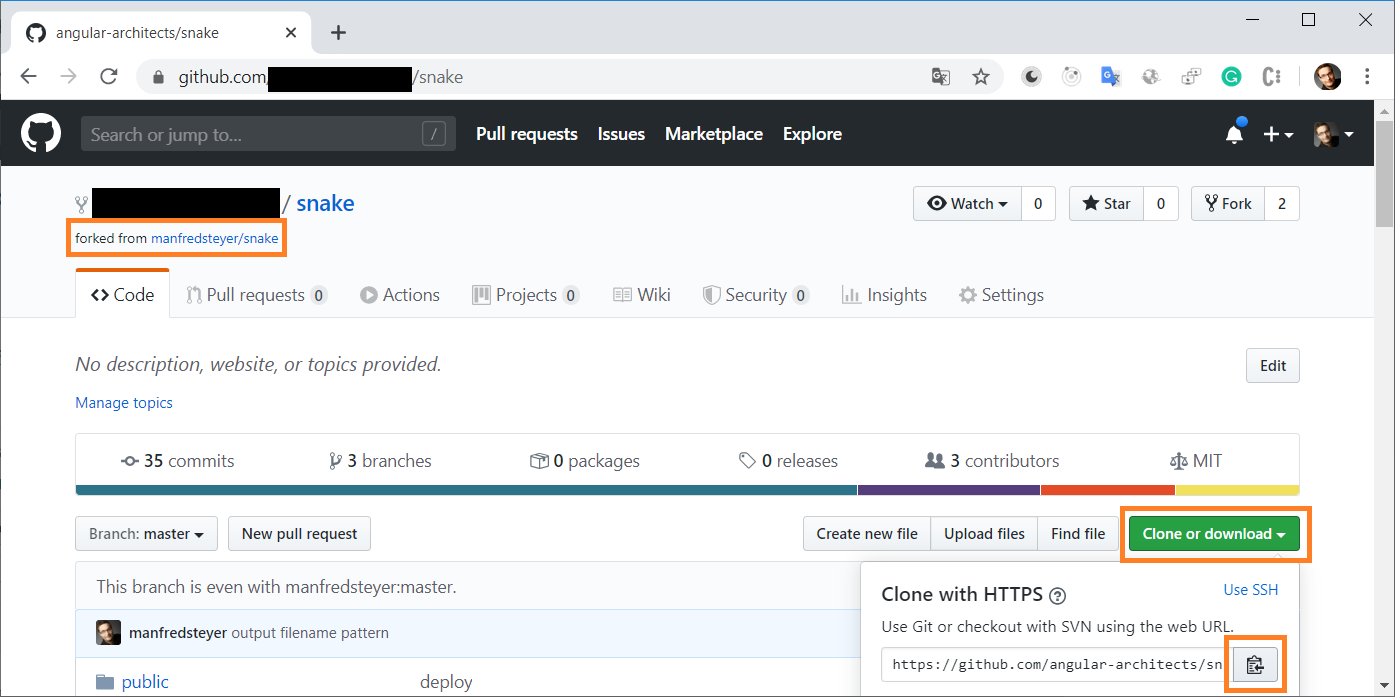Click browser back arrow
Image resolution: width=1395 pixels, height=697 pixels.
coord(28,77)
